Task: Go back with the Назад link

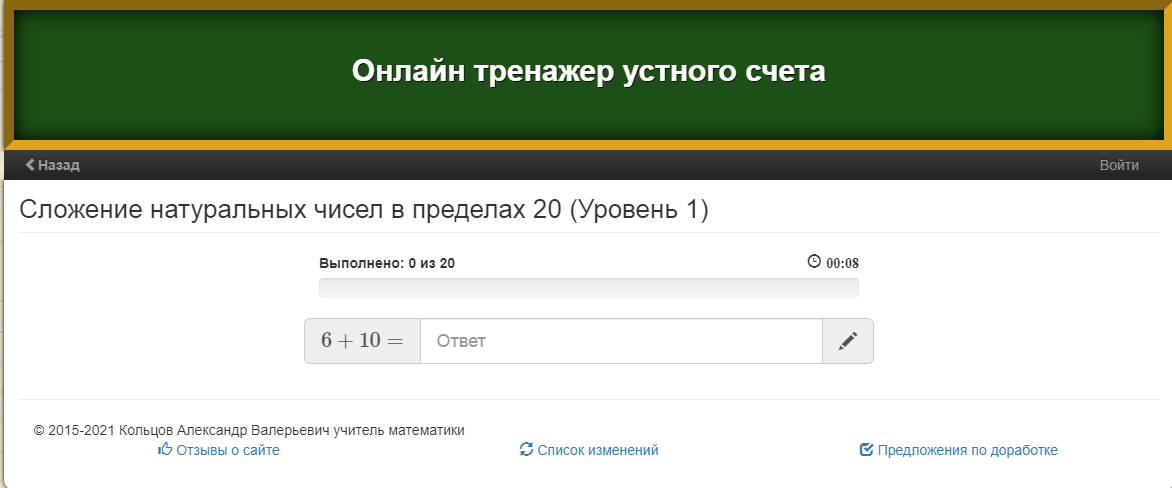Action: (x=52, y=165)
